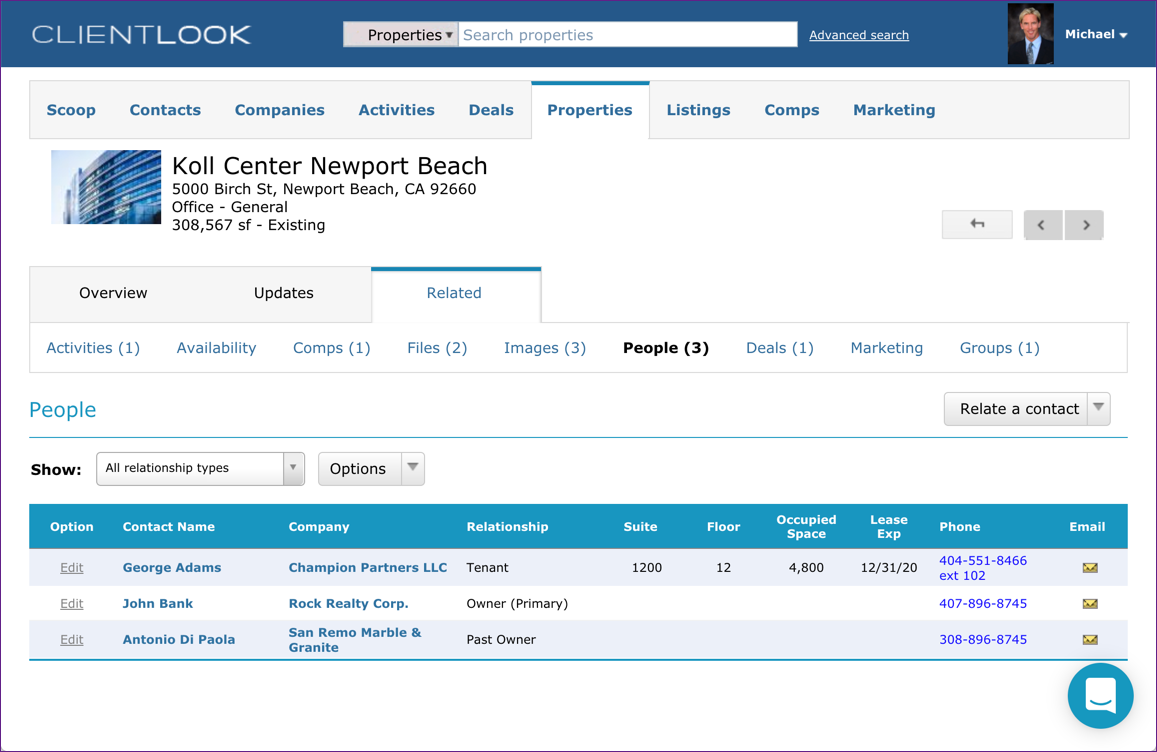Viewport: 1157px width, 752px height.
Task: Expand the Michael user menu
Action: (x=1096, y=34)
